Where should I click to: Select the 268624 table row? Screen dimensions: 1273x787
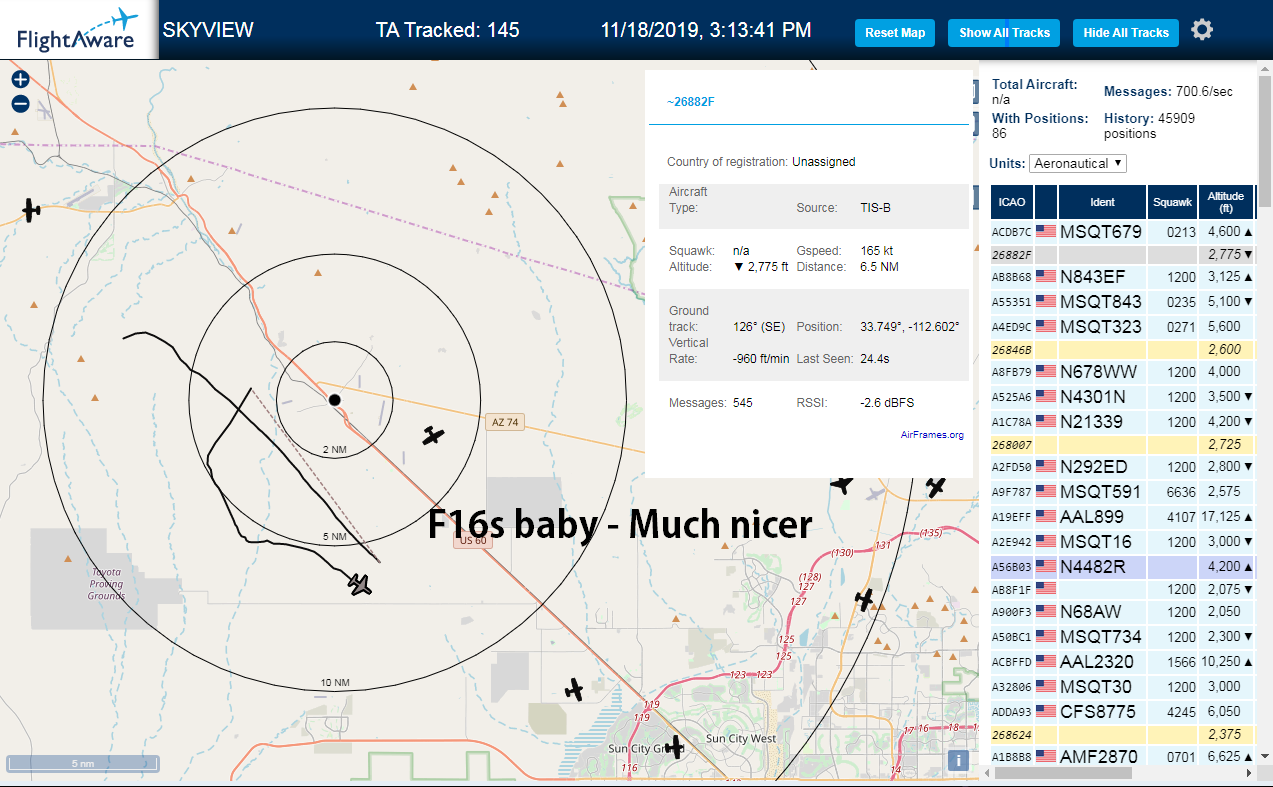[x=1122, y=735]
